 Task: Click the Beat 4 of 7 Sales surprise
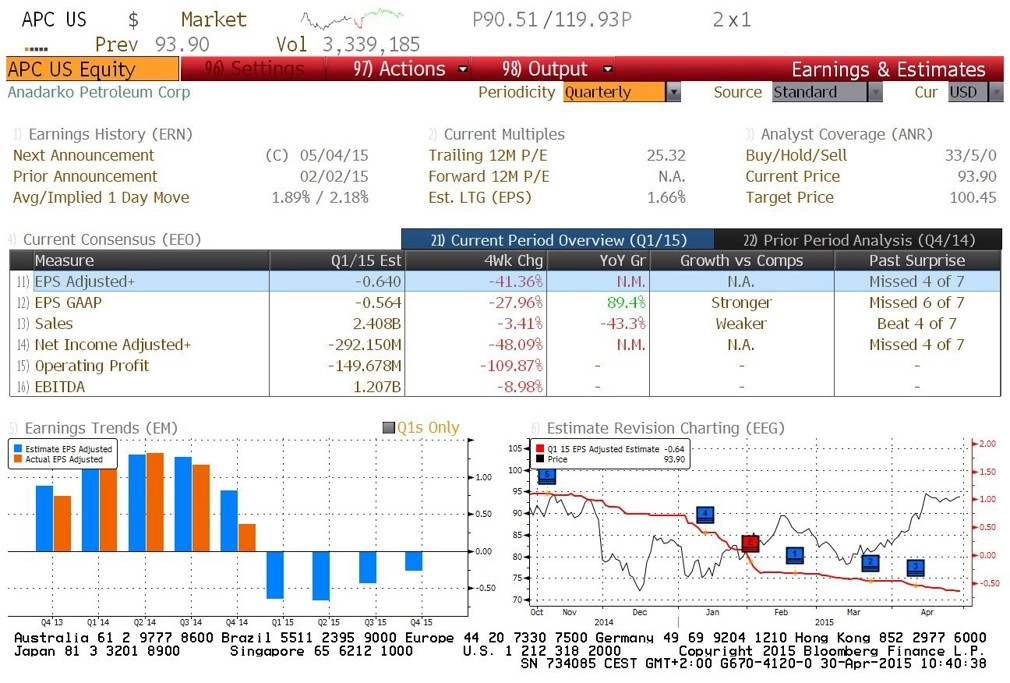(x=917, y=323)
